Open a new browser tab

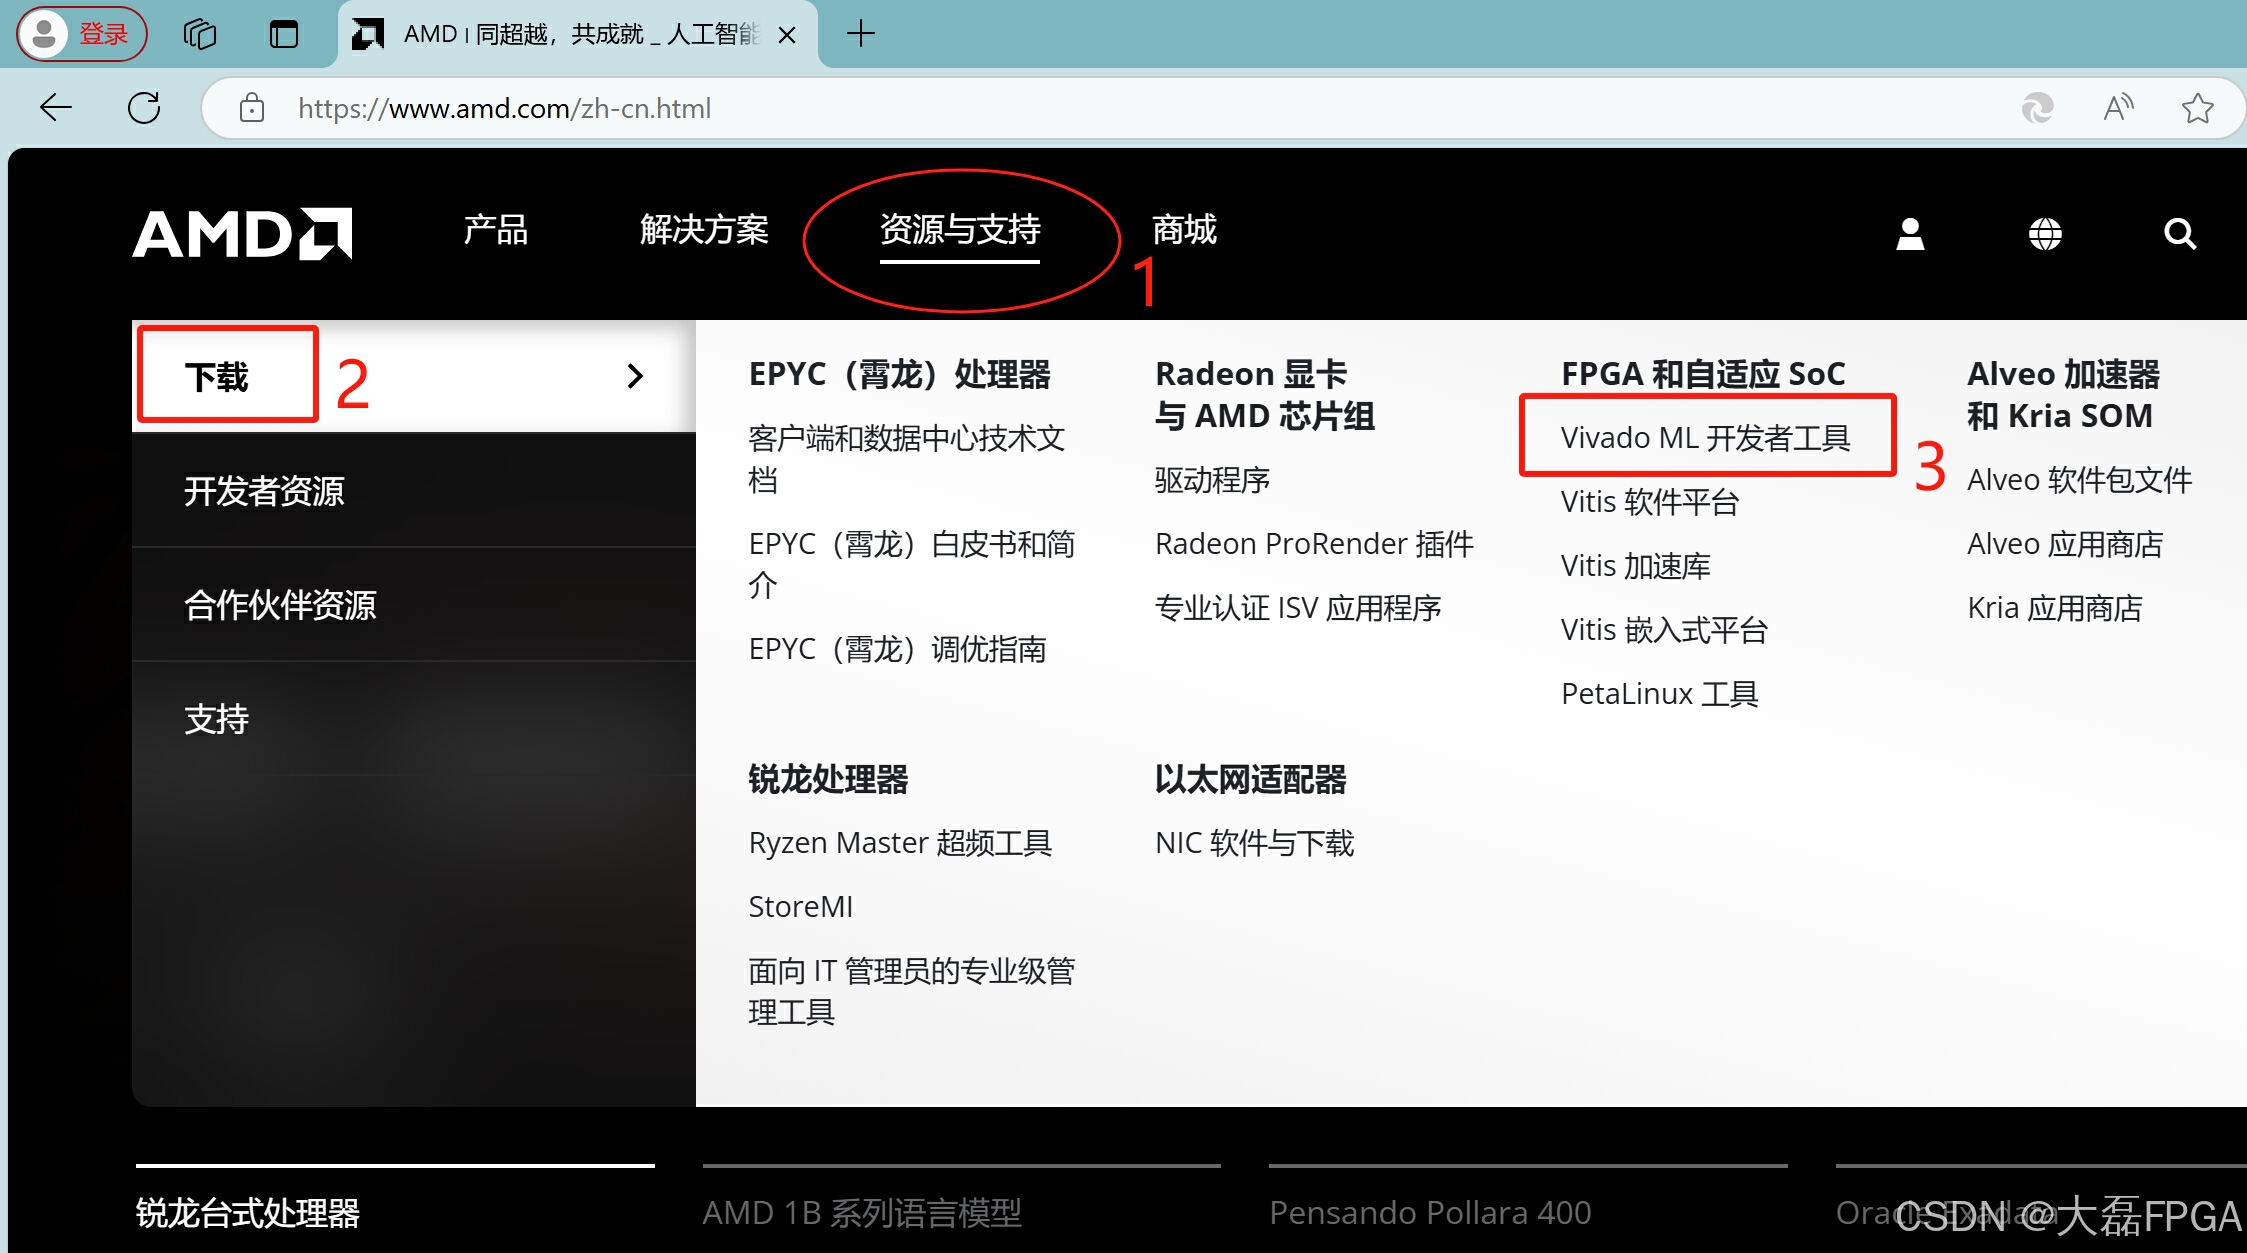point(860,34)
